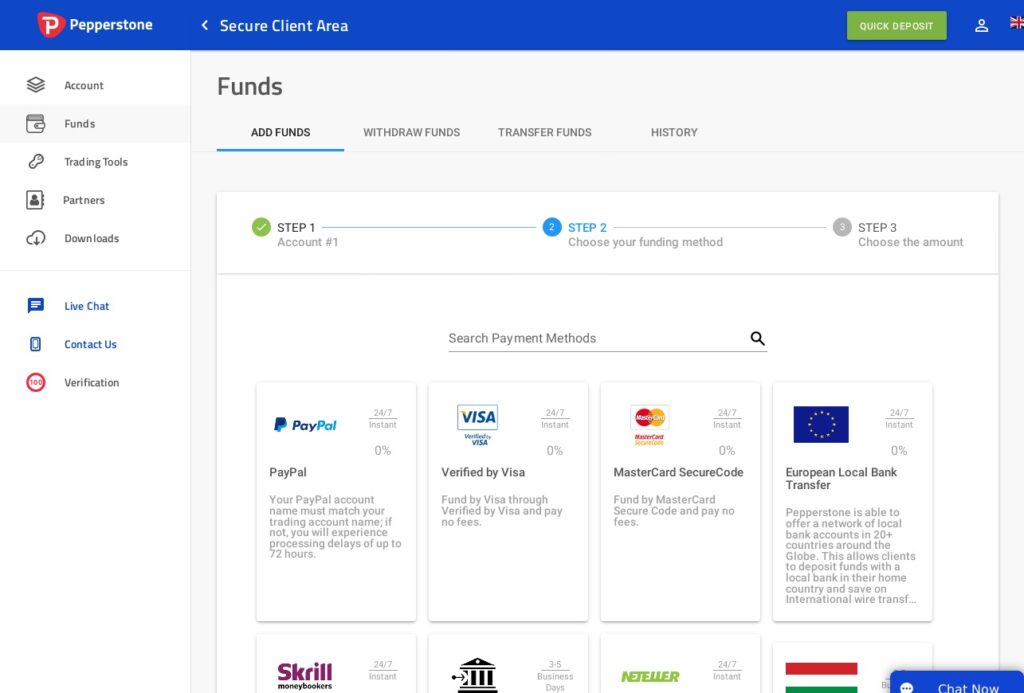The height and width of the screenshot is (693, 1024).
Task: Click the '3-5 Business Days' label
Action: (555, 676)
